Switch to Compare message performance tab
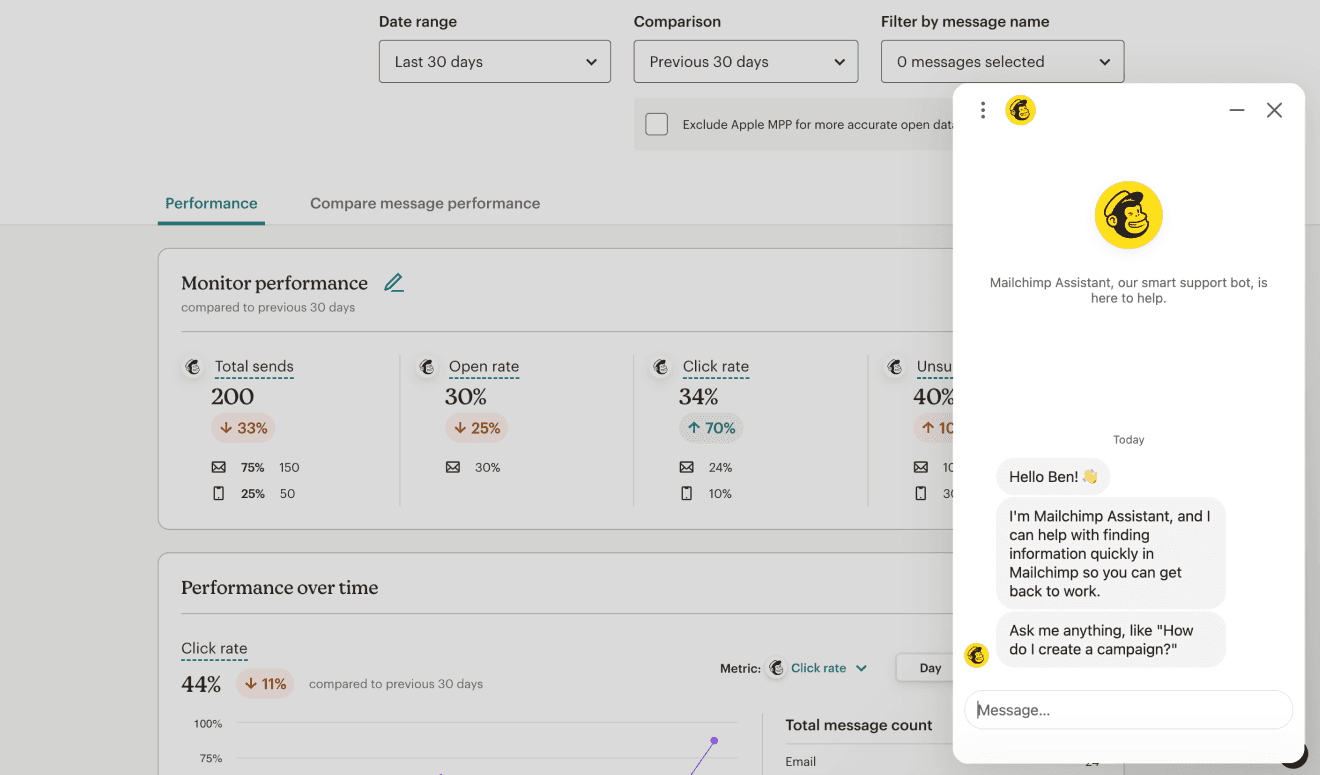Image resolution: width=1320 pixels, height=775 pixels. point(424,203)
